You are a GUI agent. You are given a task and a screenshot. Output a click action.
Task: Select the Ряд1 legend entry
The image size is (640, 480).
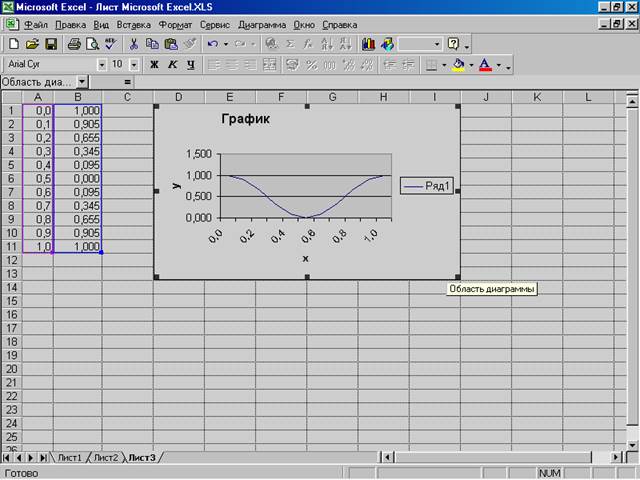(x=427, y=186)
